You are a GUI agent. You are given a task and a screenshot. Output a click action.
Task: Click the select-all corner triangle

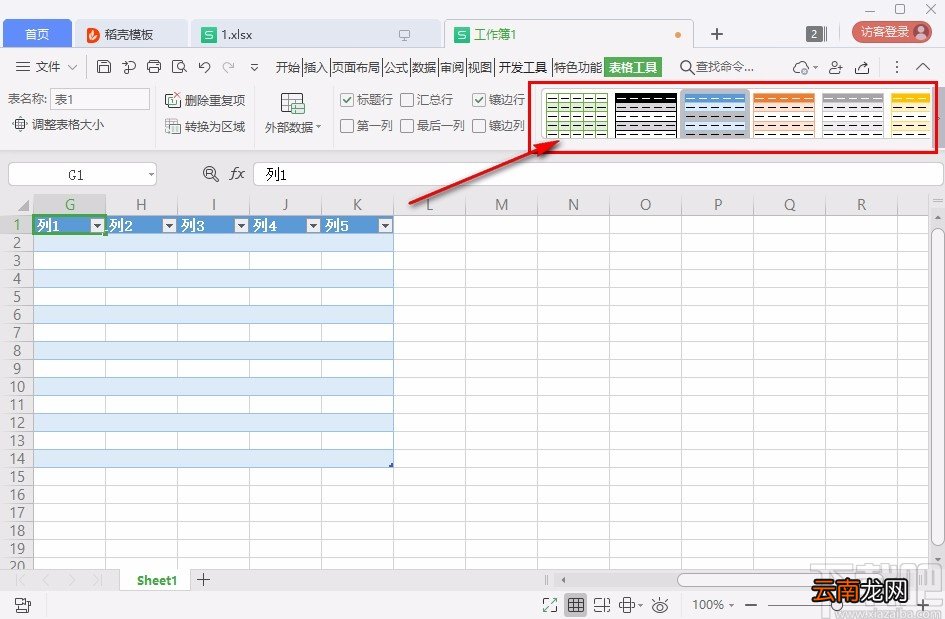click(23, 205)
